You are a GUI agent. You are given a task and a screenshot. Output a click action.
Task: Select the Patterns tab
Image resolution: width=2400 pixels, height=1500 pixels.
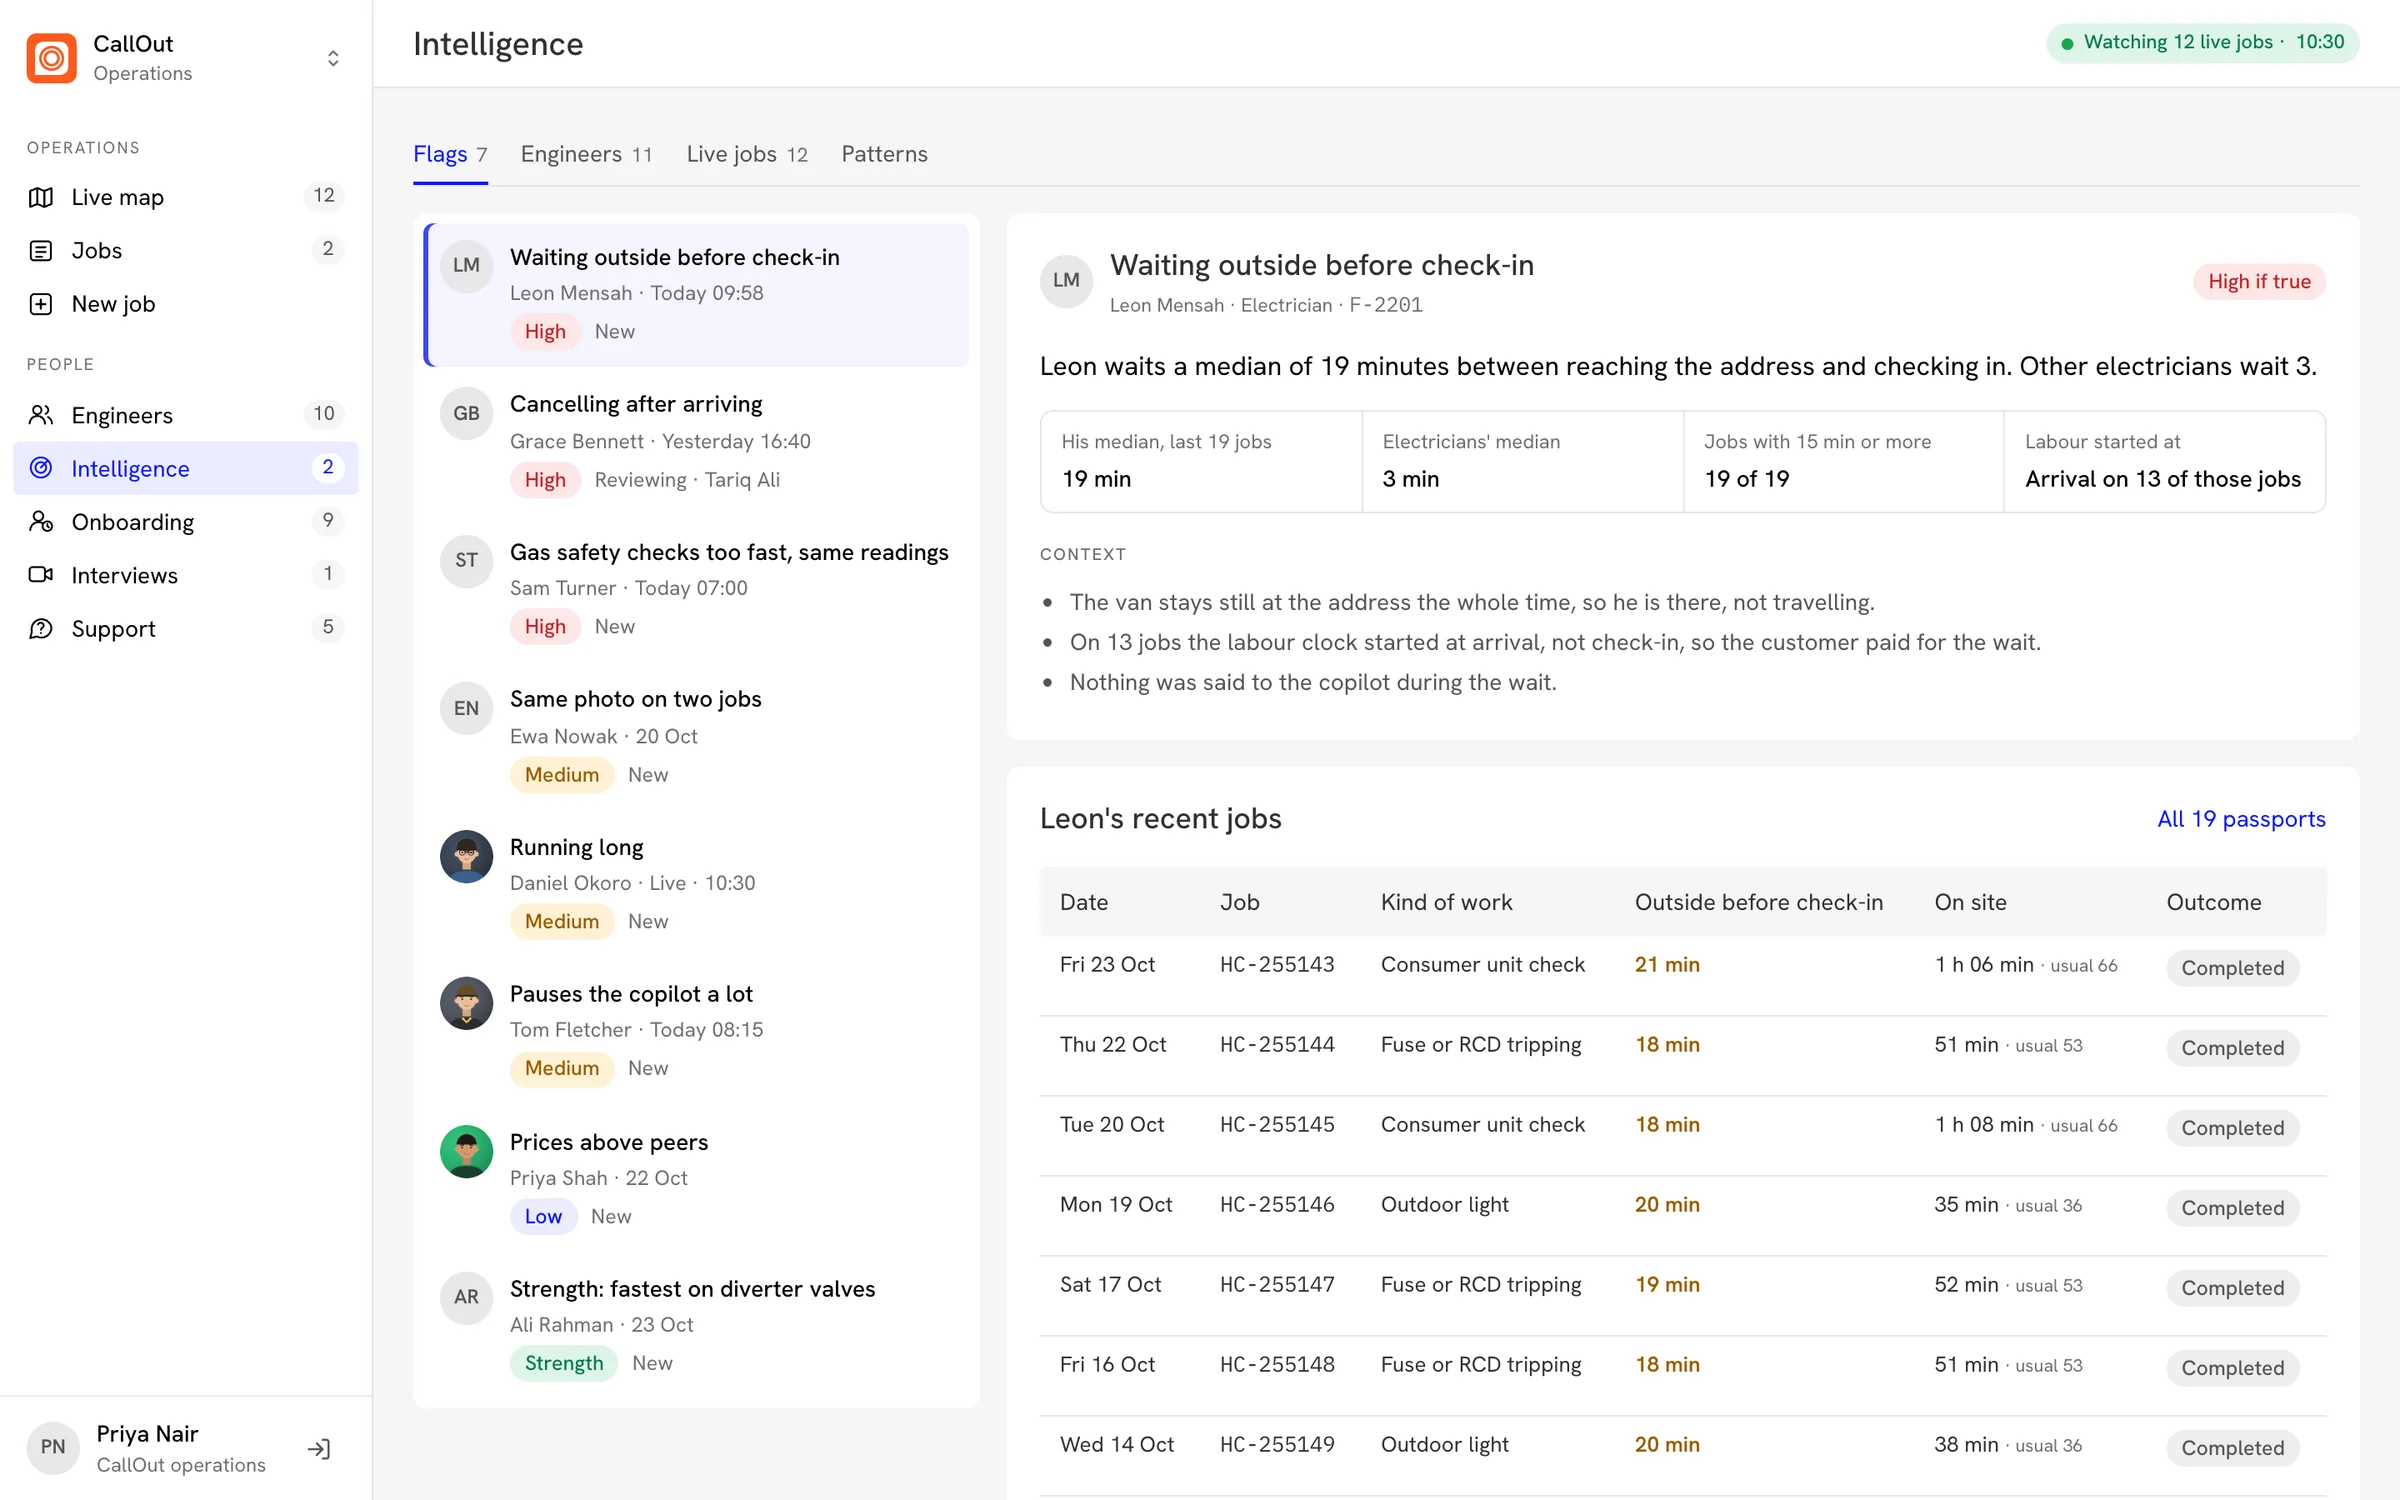click(x=884, y=154)
